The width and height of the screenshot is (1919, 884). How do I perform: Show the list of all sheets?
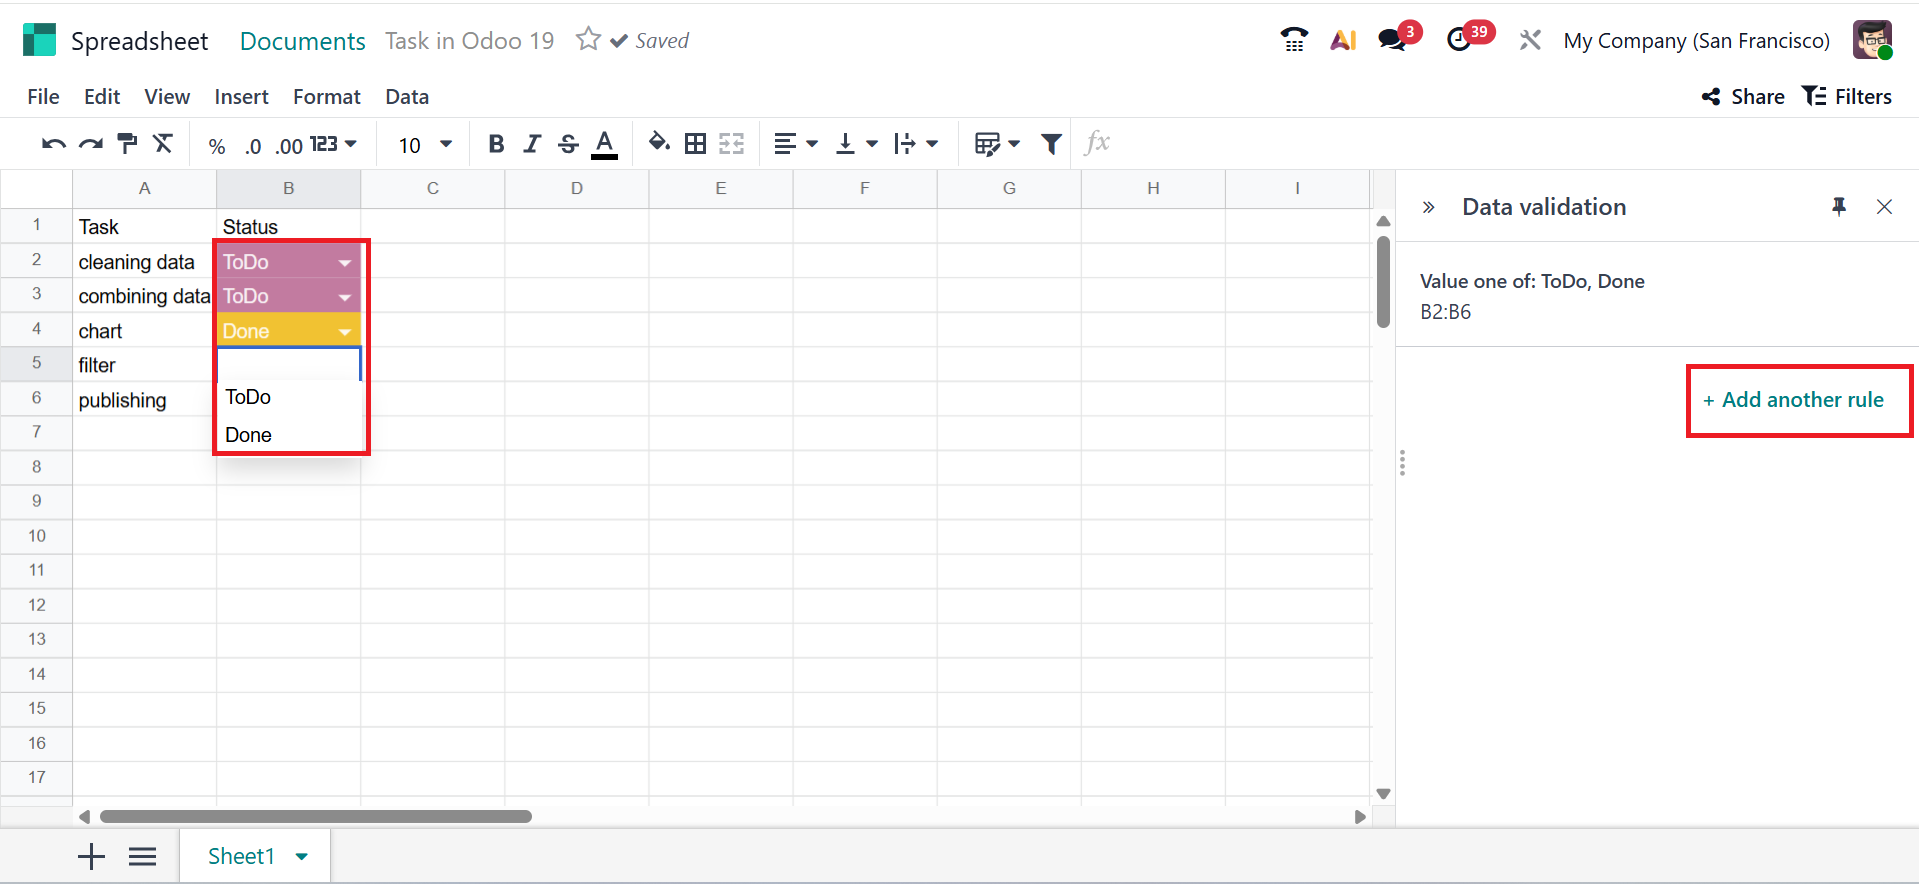143,856
